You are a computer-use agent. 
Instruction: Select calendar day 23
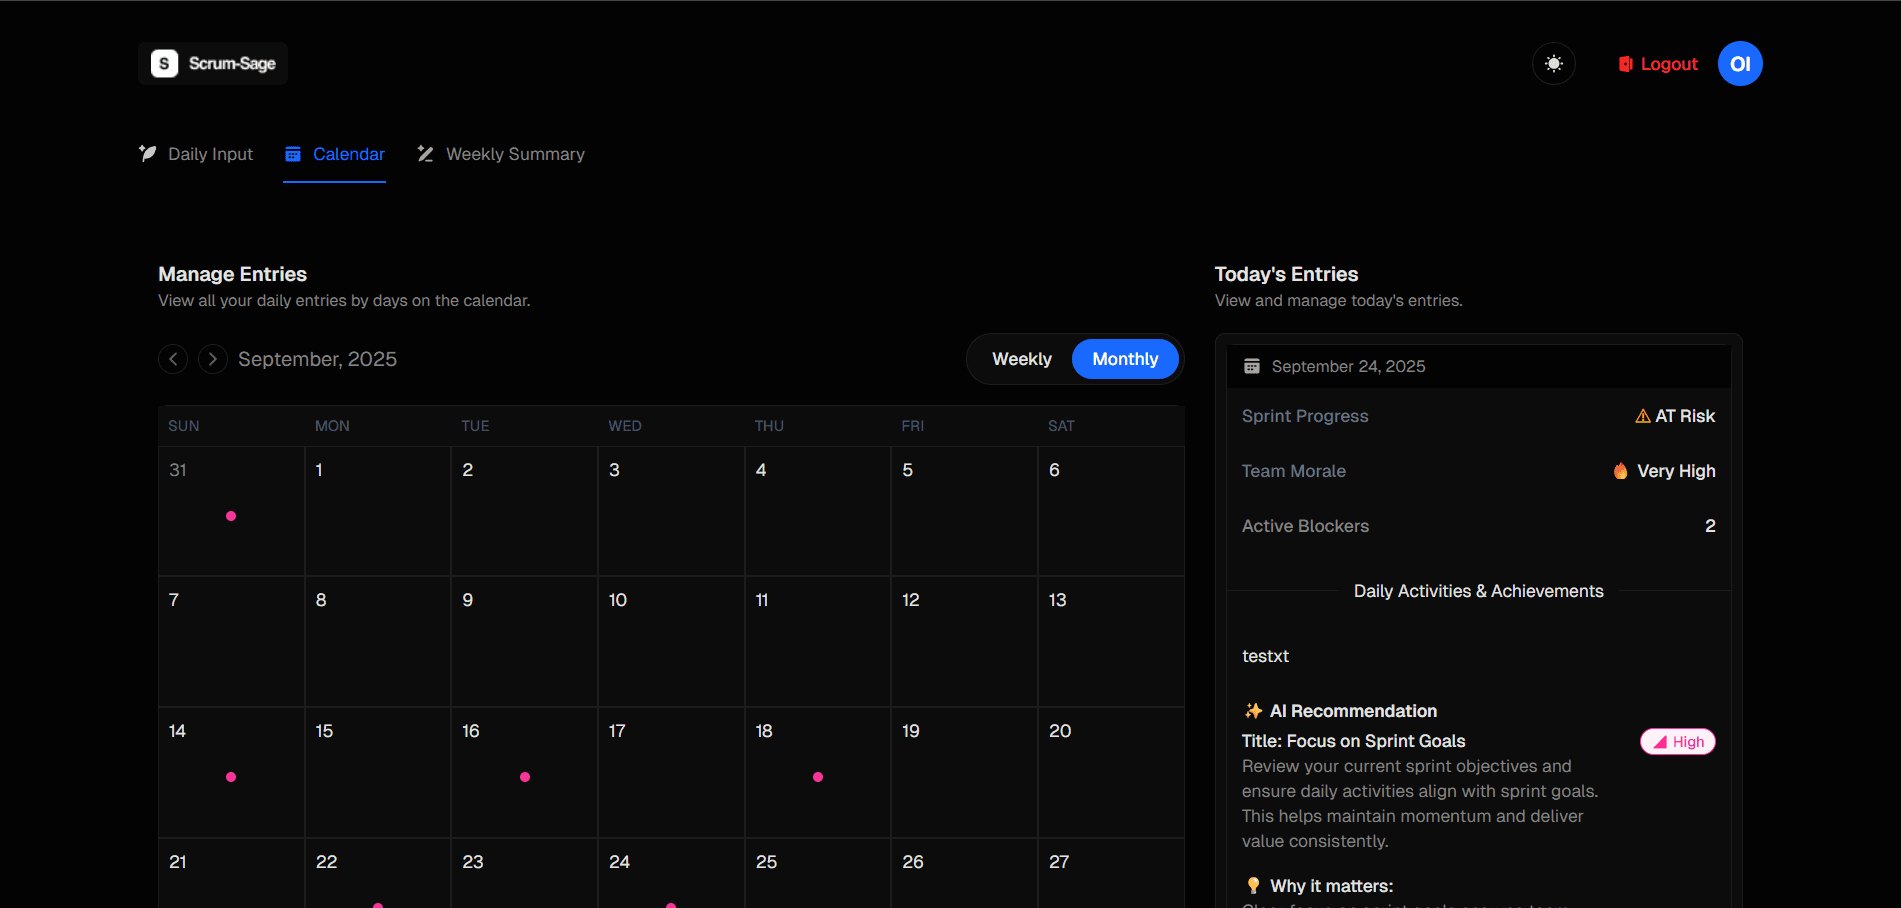(525, 874)
